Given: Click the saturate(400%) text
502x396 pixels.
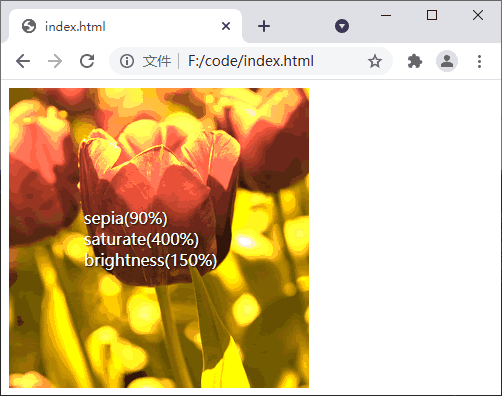Looking at the screenshot, I should [x=141, y=239].
